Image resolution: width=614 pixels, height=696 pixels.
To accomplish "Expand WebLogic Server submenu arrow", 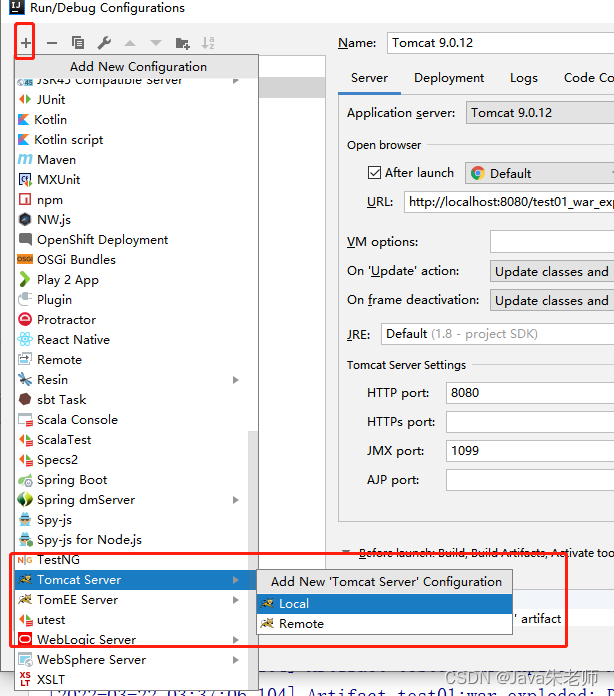I will (x=236, y=640).
